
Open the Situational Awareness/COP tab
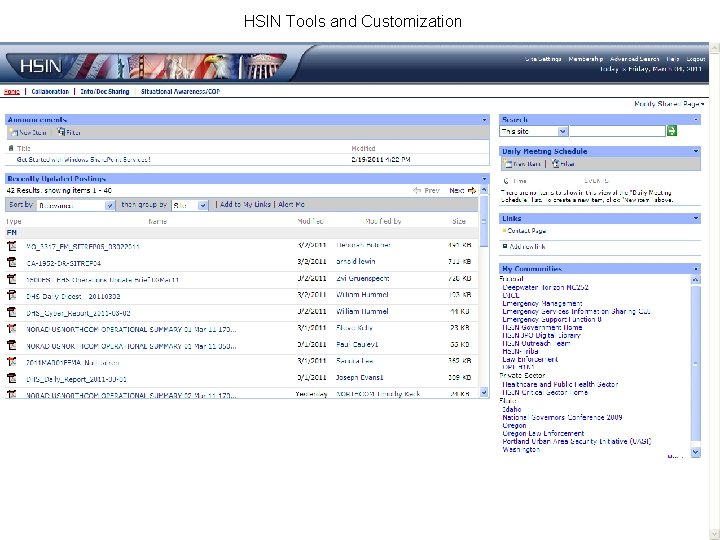click(180, 91)
